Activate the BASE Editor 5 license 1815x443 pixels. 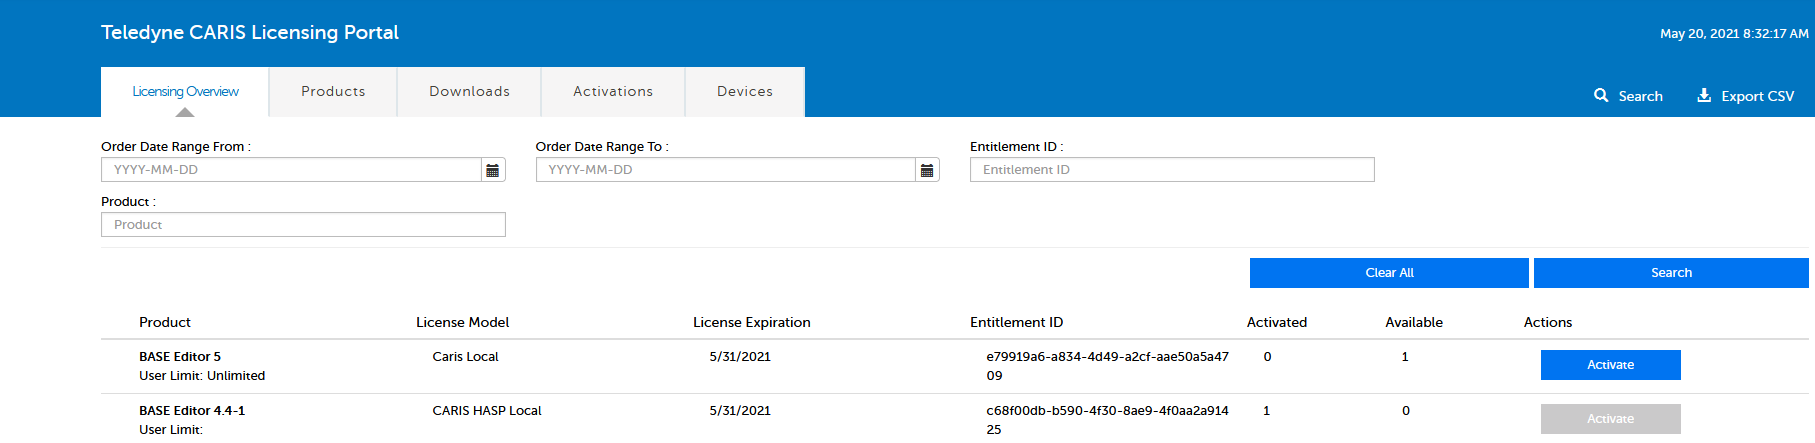1610,365
